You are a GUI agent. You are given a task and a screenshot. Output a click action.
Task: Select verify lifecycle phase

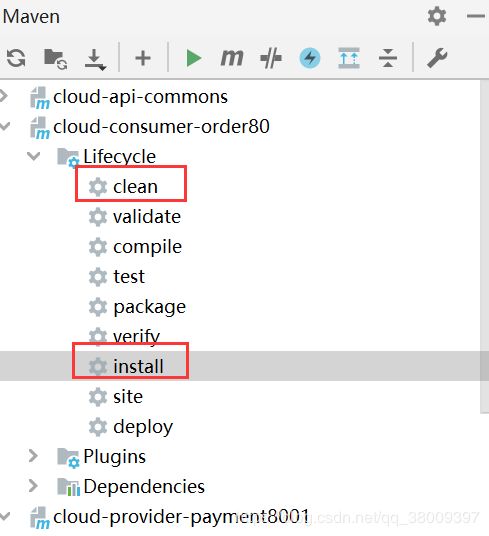[x=136, y=337]
